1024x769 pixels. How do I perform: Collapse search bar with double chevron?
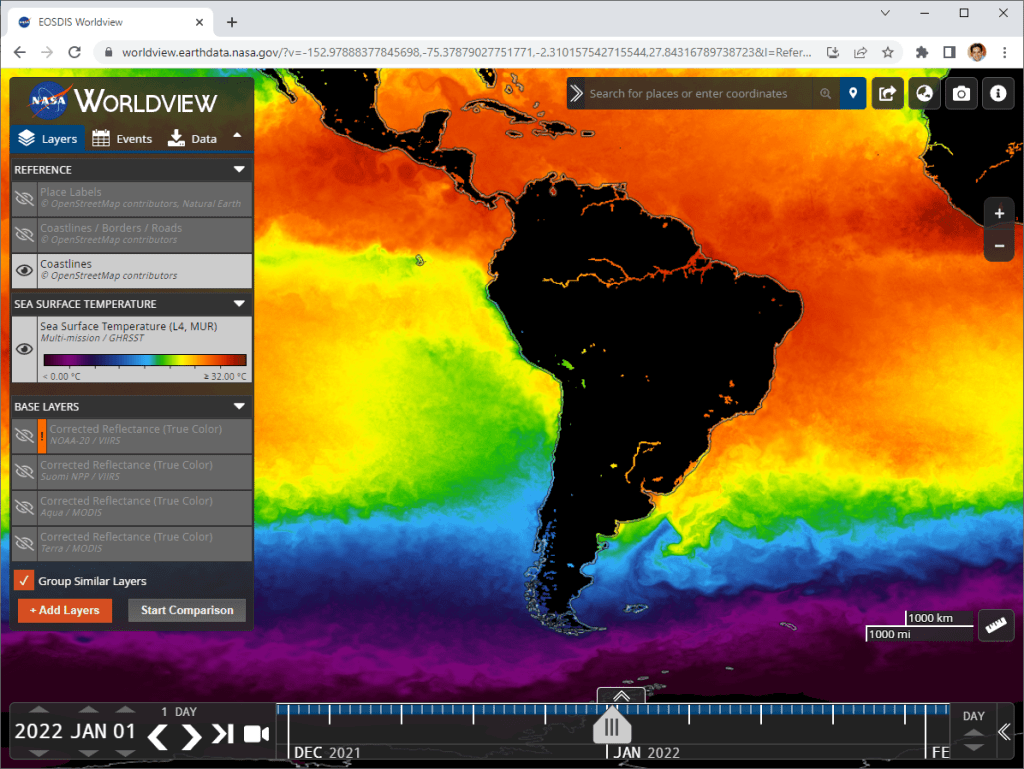[x=576, y=93]
